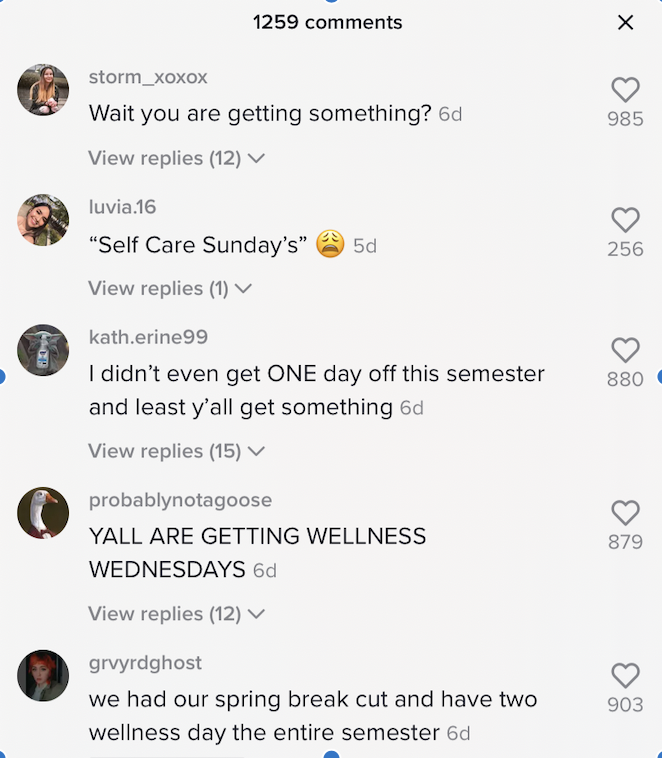Screen dimensions: 662x758
Task: Open luvia.16's avatar
Action: pos(44,220)
